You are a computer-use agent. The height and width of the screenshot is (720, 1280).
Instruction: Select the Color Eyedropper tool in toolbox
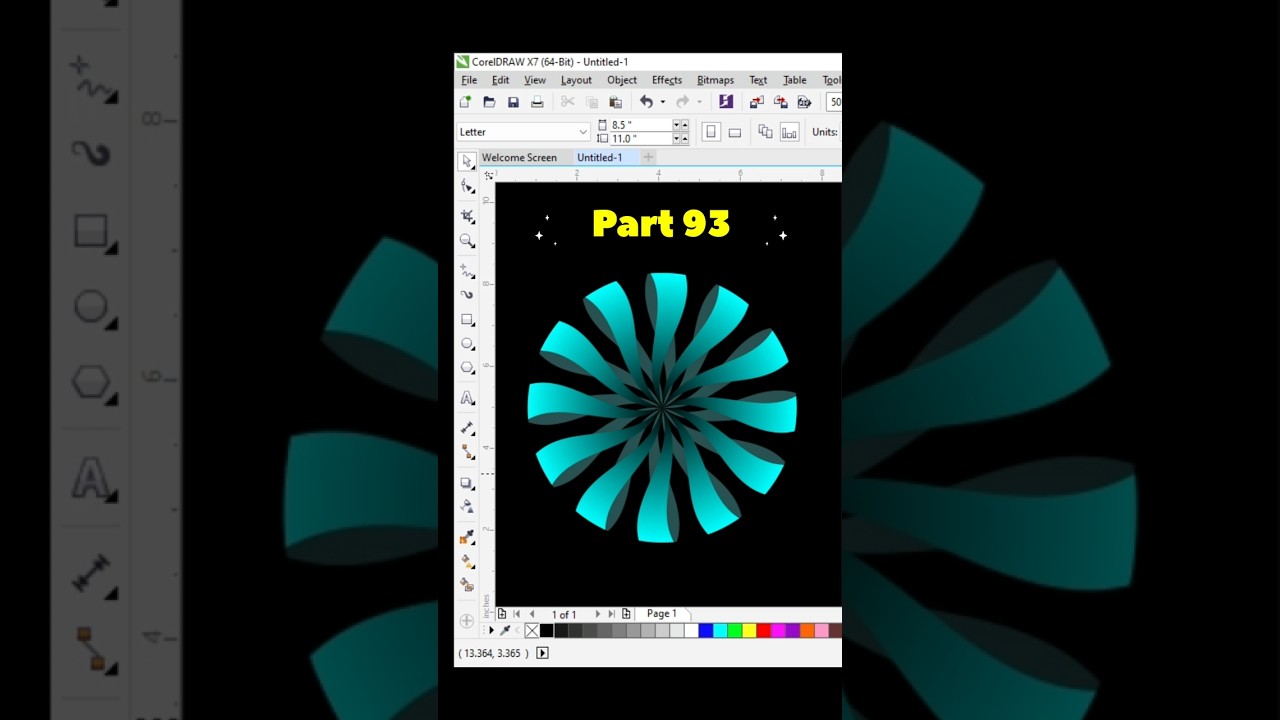click(467, 538)
